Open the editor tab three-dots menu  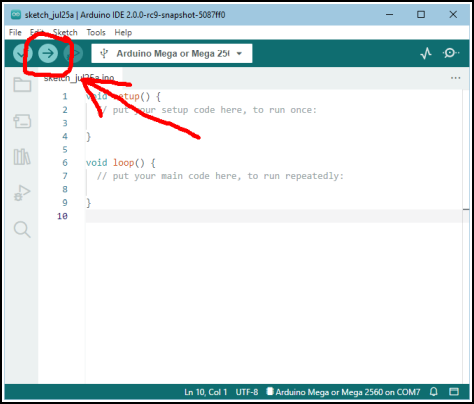tap(455, 78)
